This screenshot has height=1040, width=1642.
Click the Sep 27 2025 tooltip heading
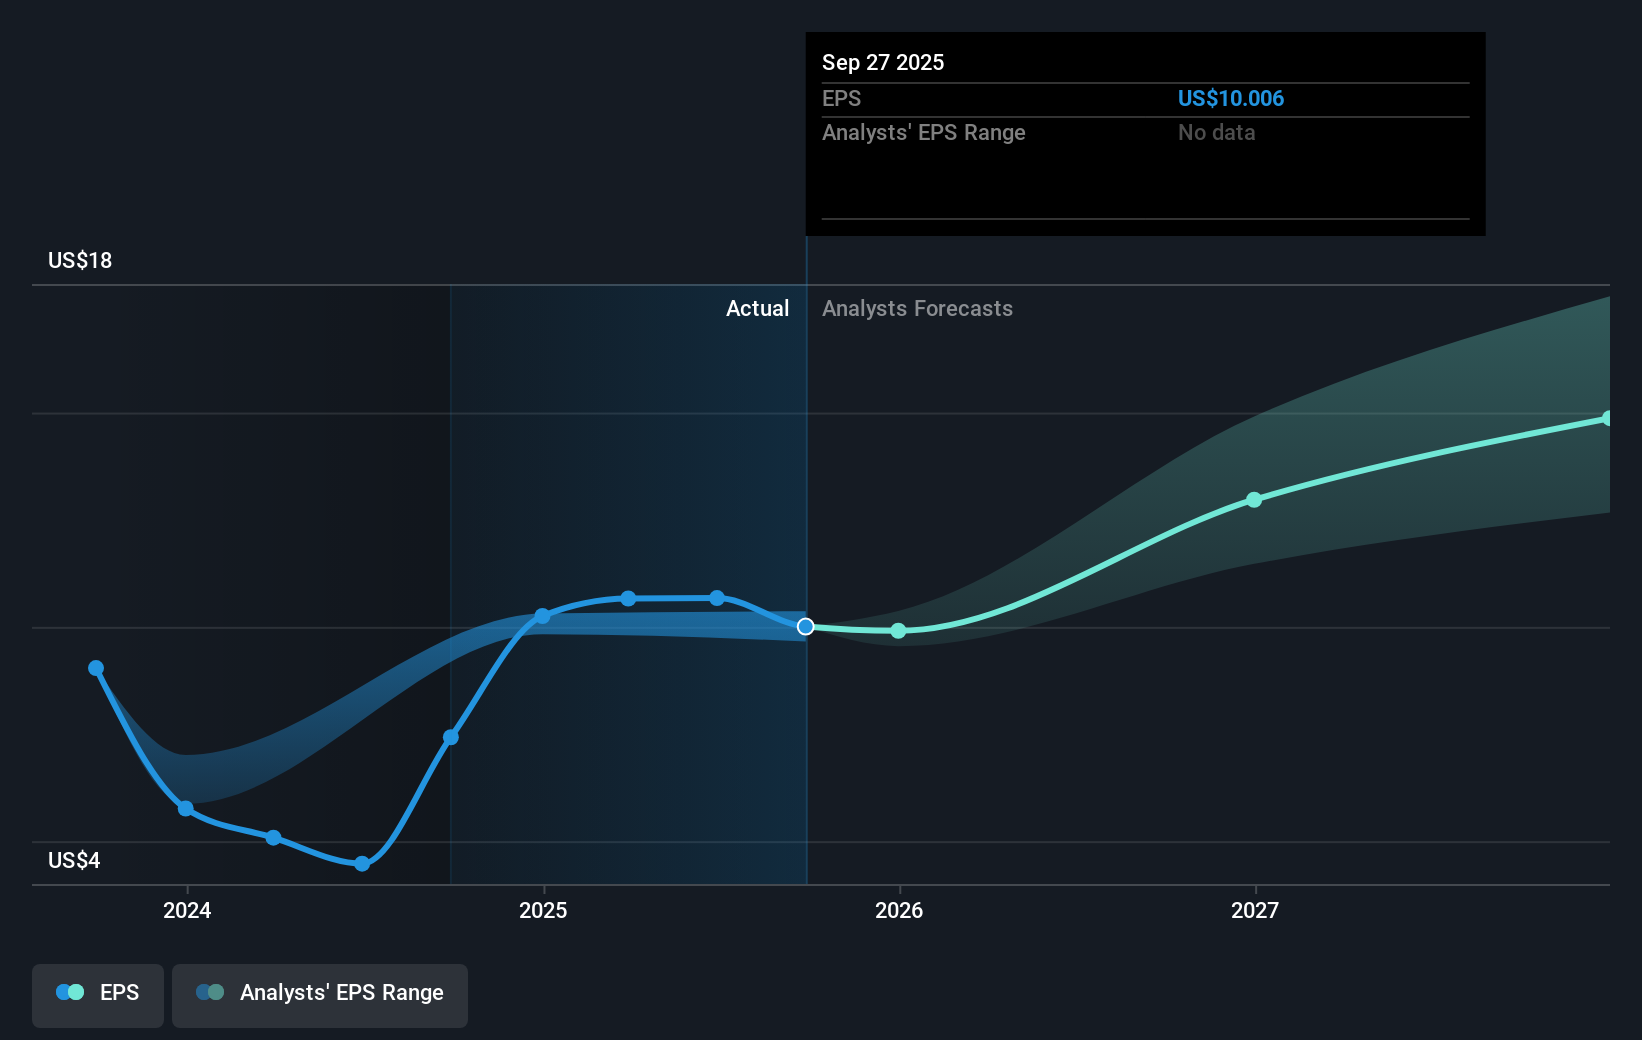[882, 62]
